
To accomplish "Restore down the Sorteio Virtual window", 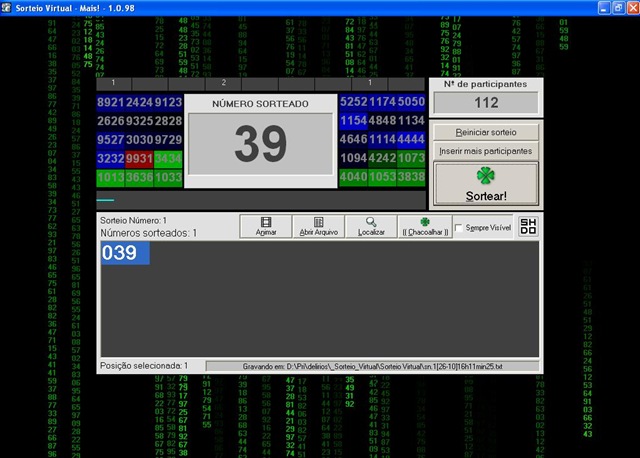I will [x=618, y=8].
